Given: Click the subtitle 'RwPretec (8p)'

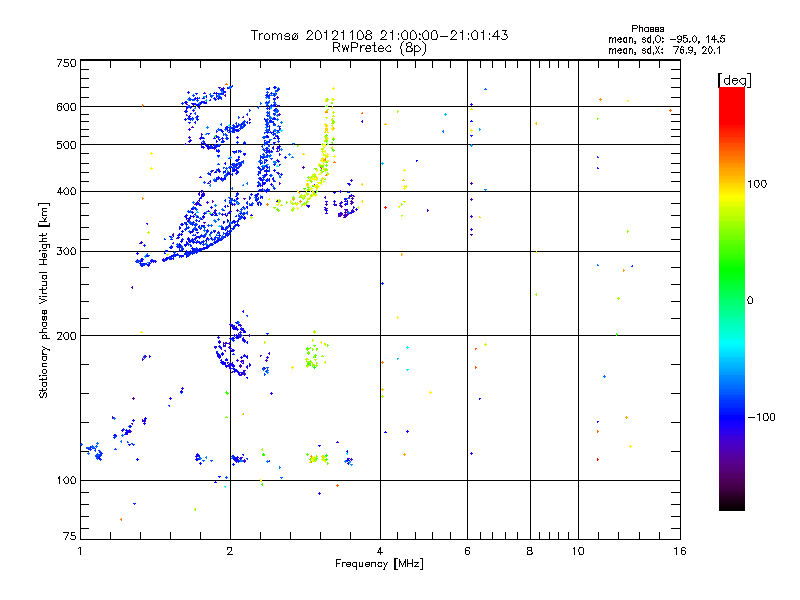Looking at the screenshot, I should (379, 48).
